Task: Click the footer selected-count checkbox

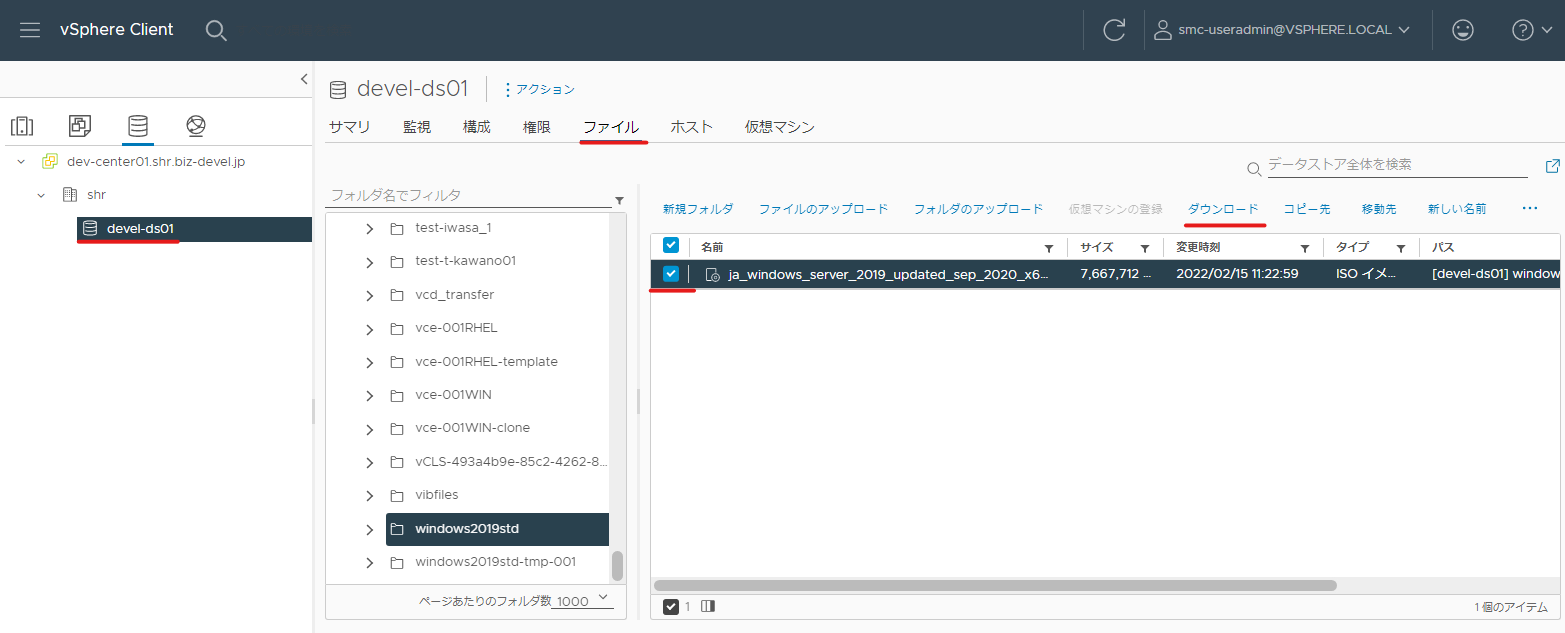Action: point(671,606)
